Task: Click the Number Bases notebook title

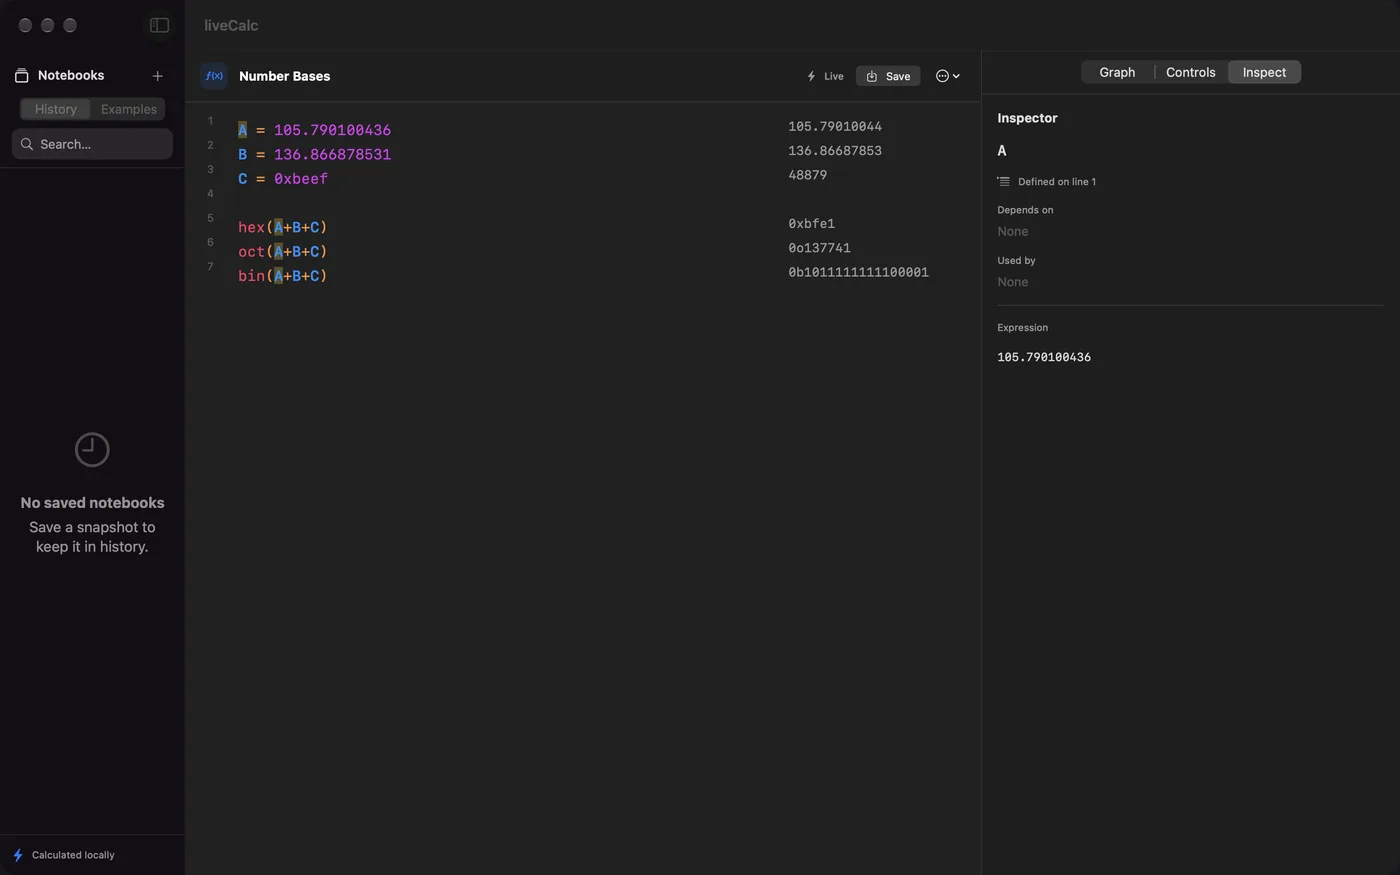Action: coord(284,76)
